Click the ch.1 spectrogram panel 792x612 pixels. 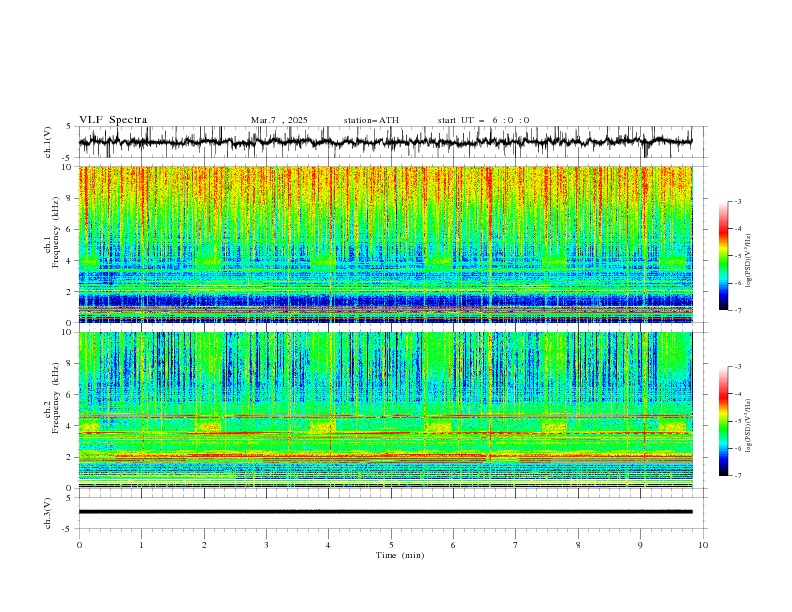click(385, 244)
